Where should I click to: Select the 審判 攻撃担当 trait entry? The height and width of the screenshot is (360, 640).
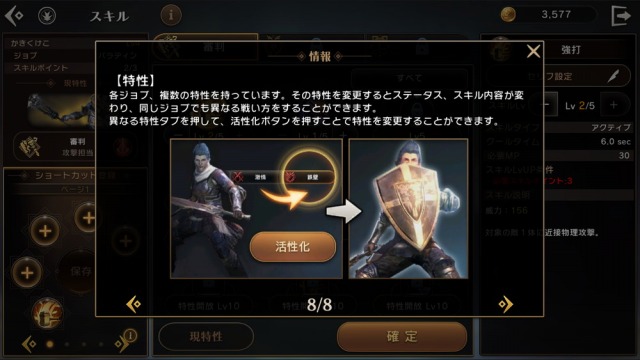[55, 147]
